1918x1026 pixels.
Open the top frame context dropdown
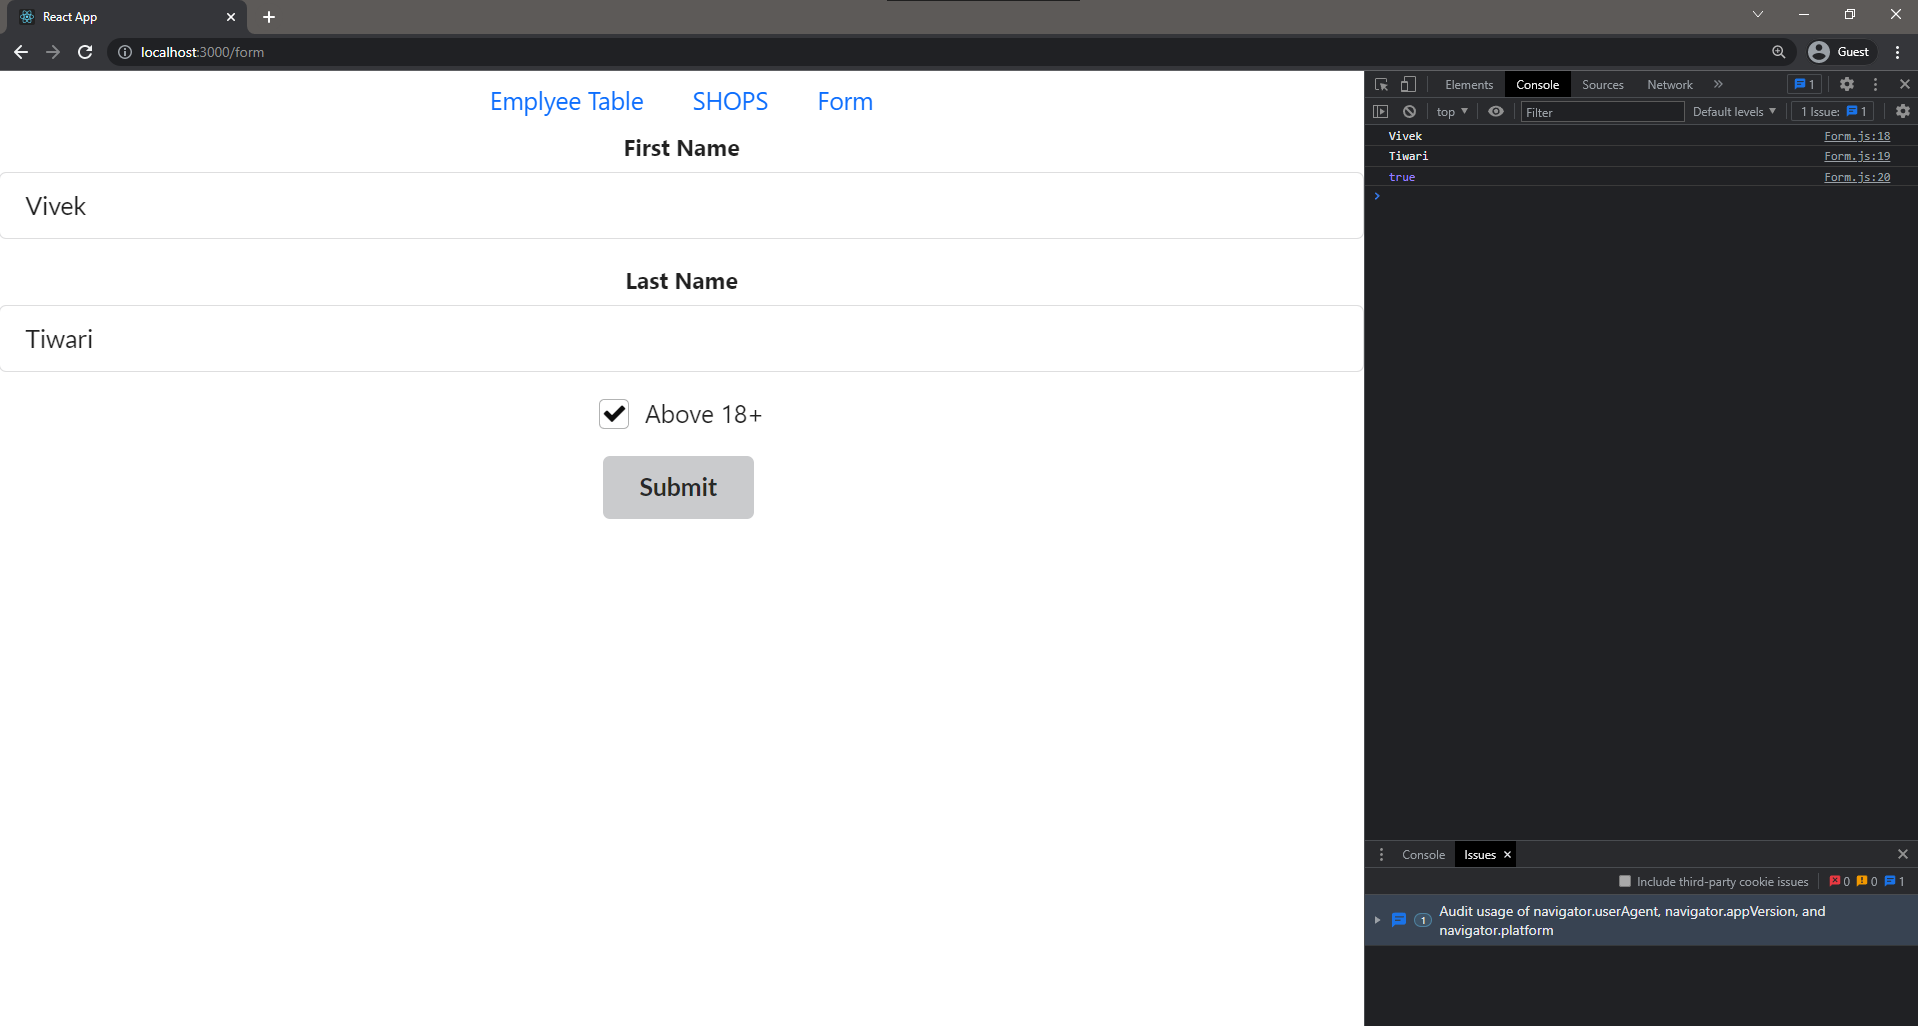pos(1451,111)
